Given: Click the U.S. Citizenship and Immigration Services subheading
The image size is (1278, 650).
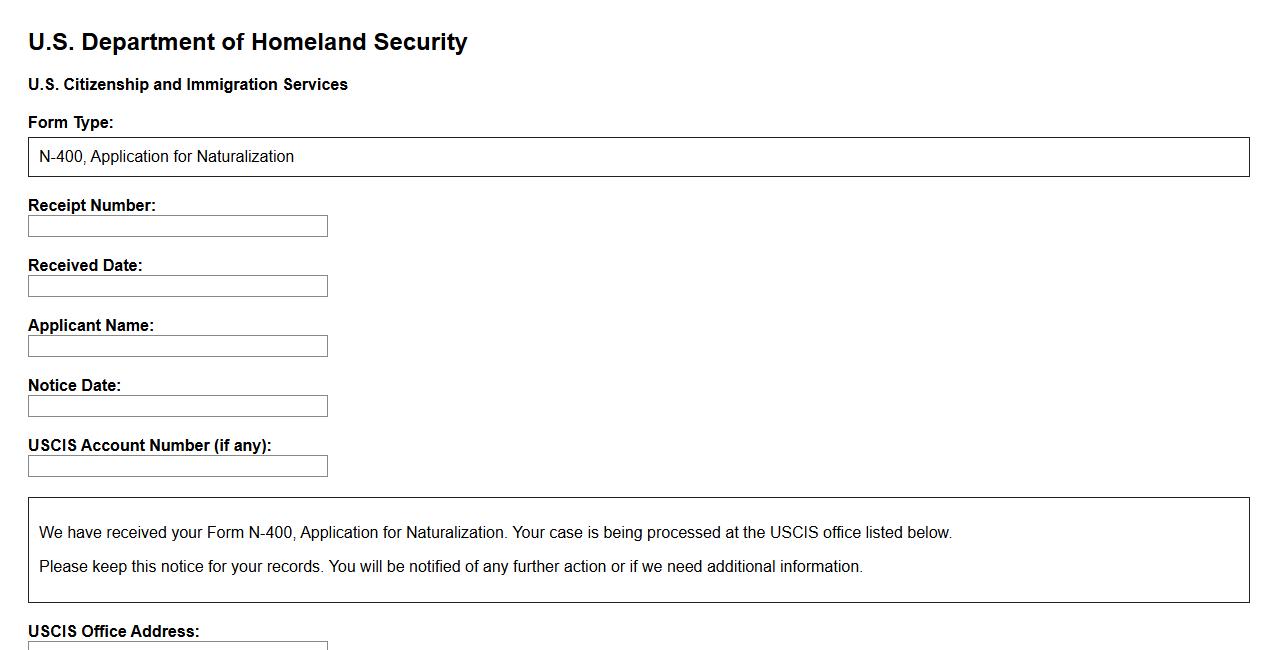Looking at the screenshot, I should (188, 85).
